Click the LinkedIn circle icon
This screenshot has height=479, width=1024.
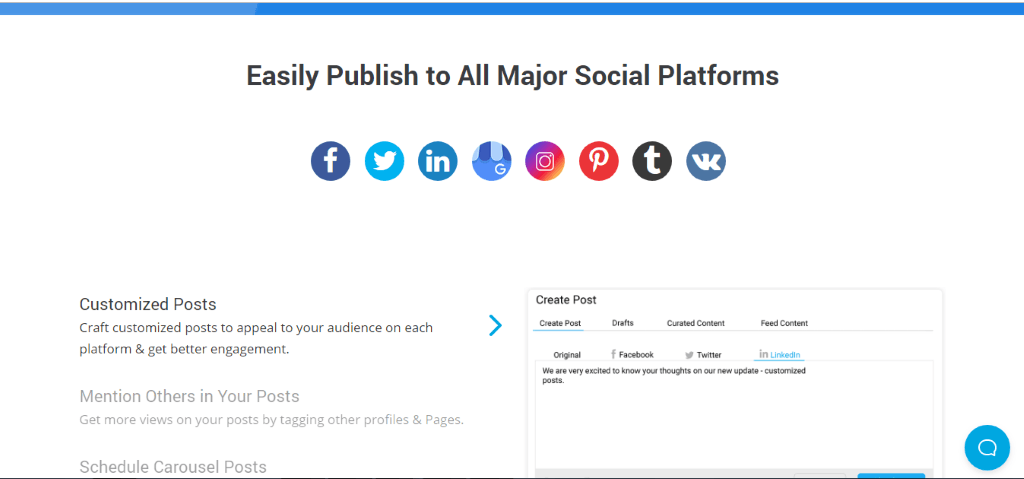[x=438, y=161]
